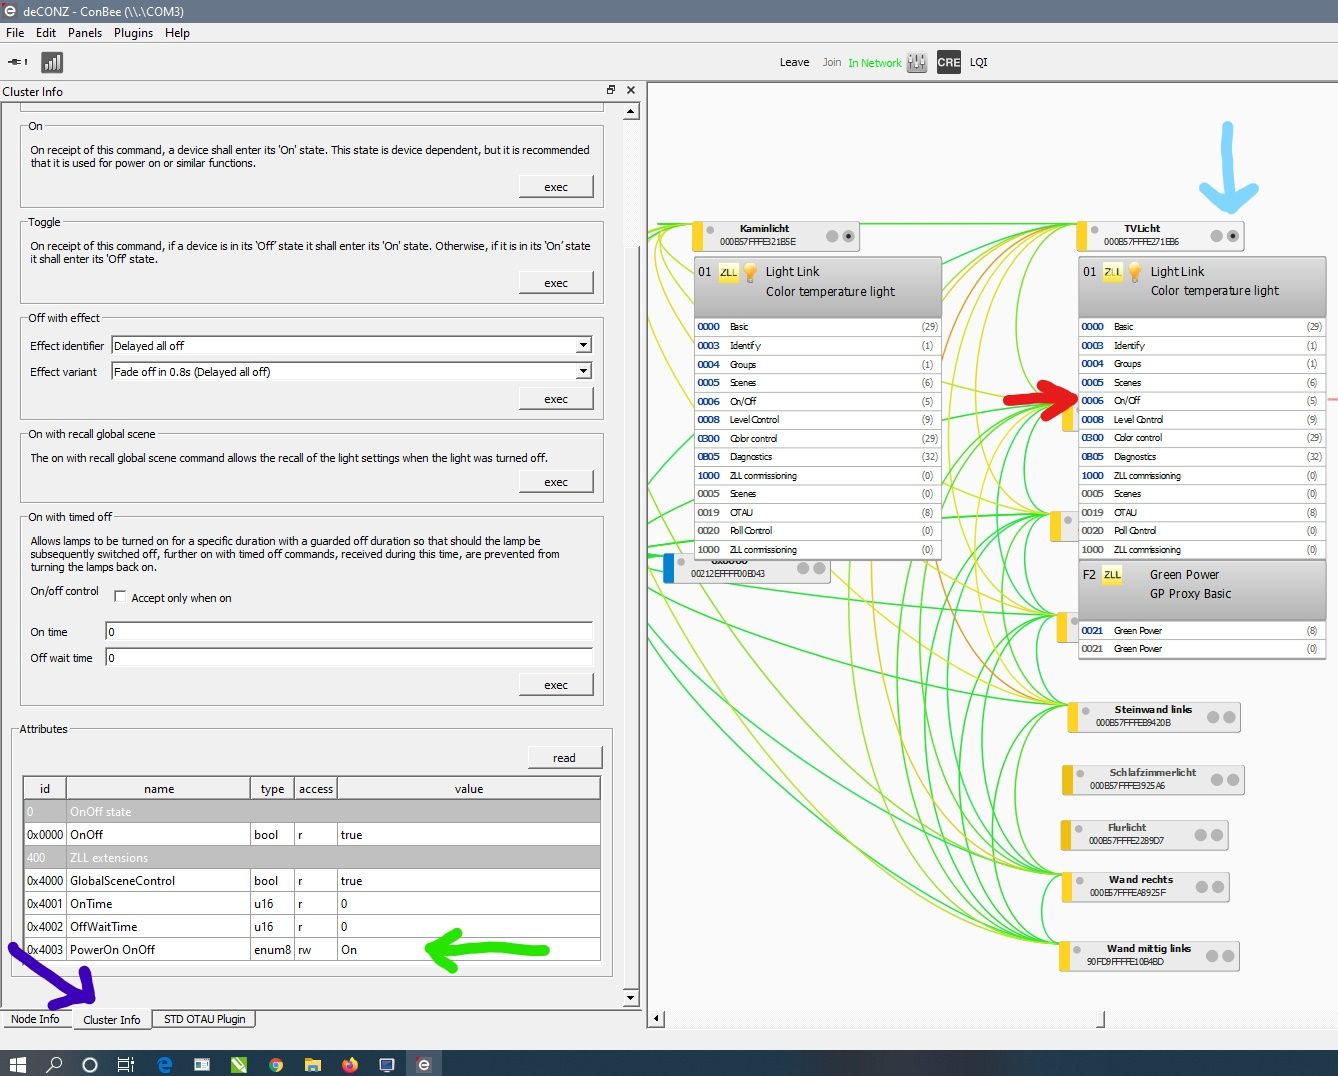Collapse Kaminlicht endpoint list via dotted circle
The width and height of the screenshot is (1338, 1076).
(x=848, y=236)
